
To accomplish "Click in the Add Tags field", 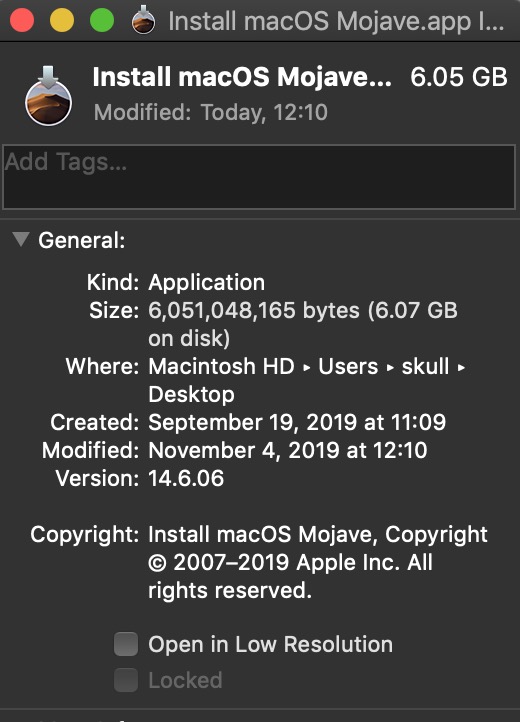I will click(259, 177).
